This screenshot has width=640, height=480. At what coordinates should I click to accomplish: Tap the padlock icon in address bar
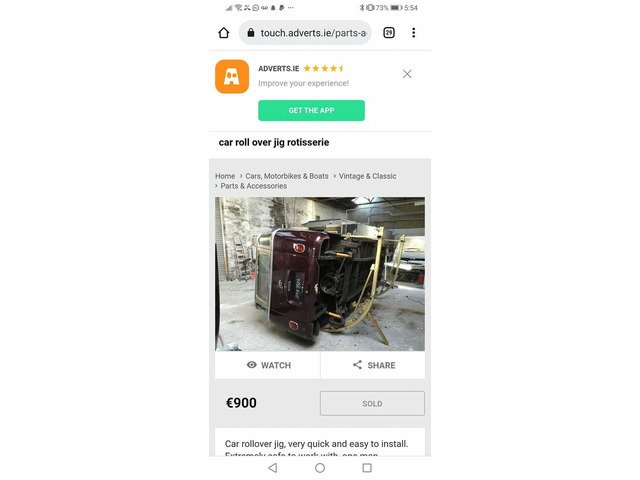[x=251, y=33]
